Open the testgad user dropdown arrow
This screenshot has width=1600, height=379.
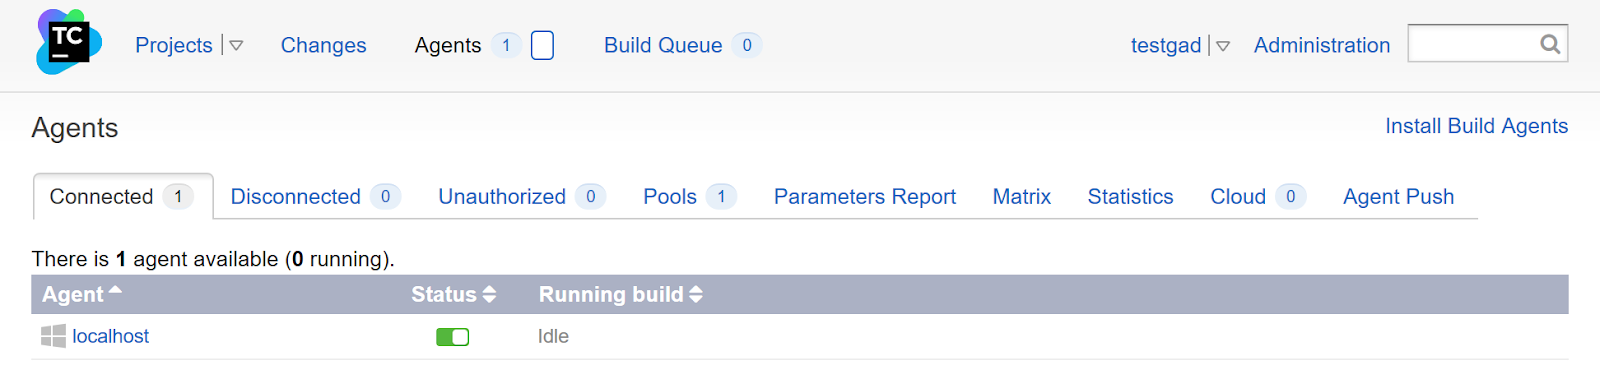pos(1223,46)
